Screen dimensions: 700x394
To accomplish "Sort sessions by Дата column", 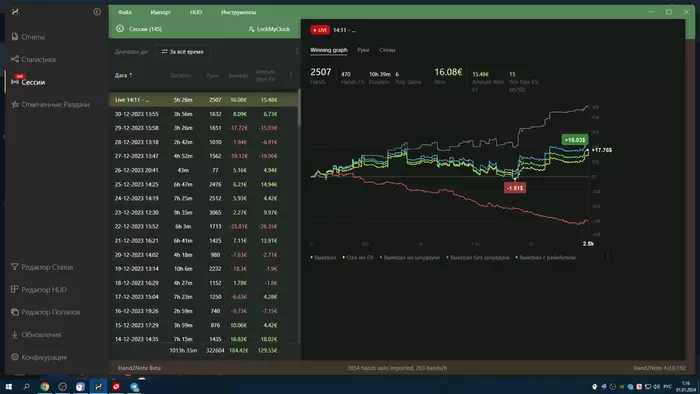I will pos(123,75).
